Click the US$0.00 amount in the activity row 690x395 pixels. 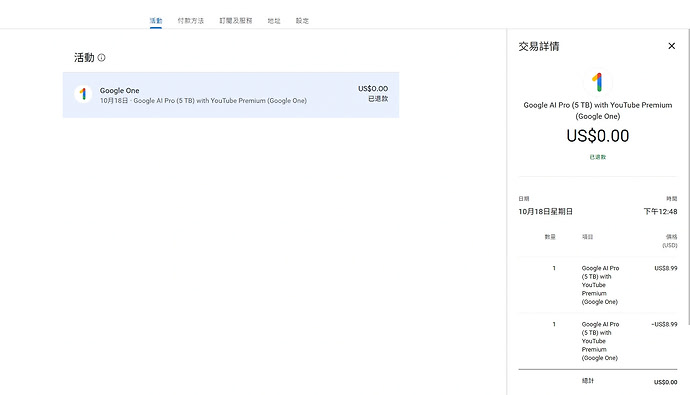(373, 88)
